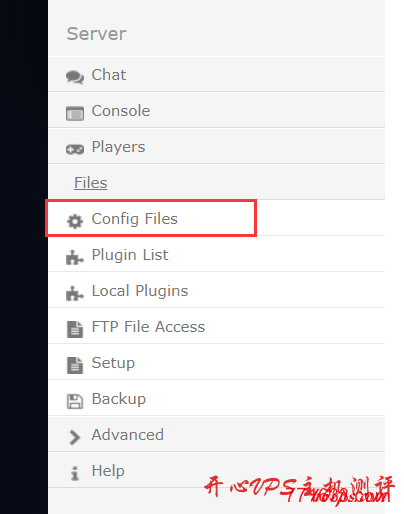This screenshot has height=514, width=404.
Task: Expand the Advanced chevron arrow
Action: (75, 437)
